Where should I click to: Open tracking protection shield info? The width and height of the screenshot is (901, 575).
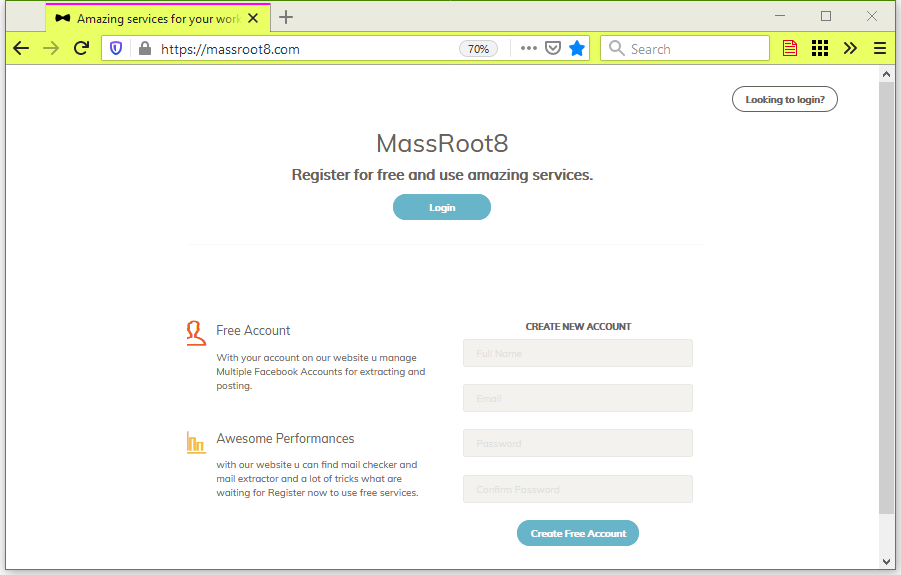tap(116, 49)
